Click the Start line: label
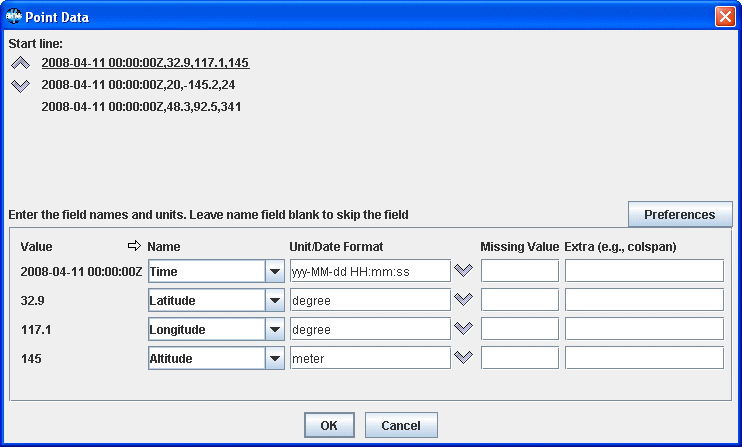The image size is (742, 447). 35,44
